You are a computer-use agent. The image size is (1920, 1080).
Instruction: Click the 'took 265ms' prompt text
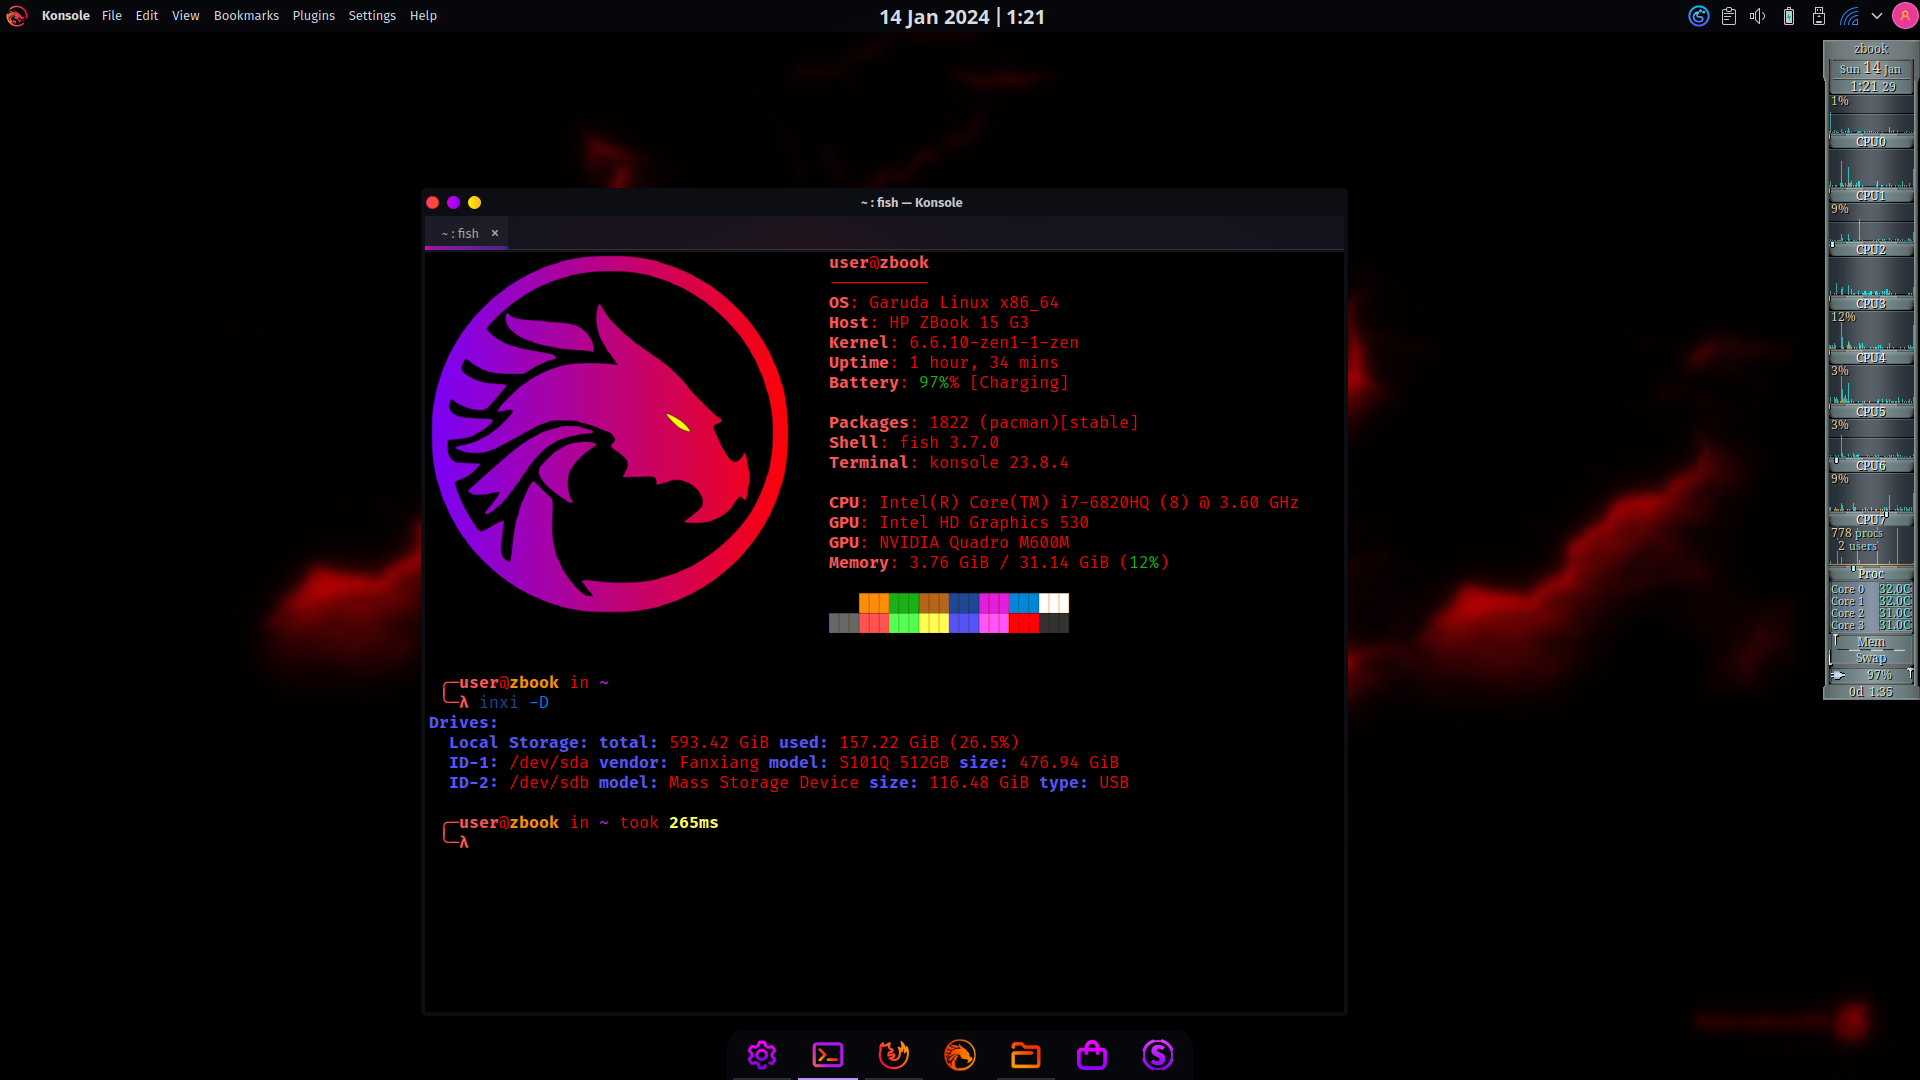(x=669, y=823)
